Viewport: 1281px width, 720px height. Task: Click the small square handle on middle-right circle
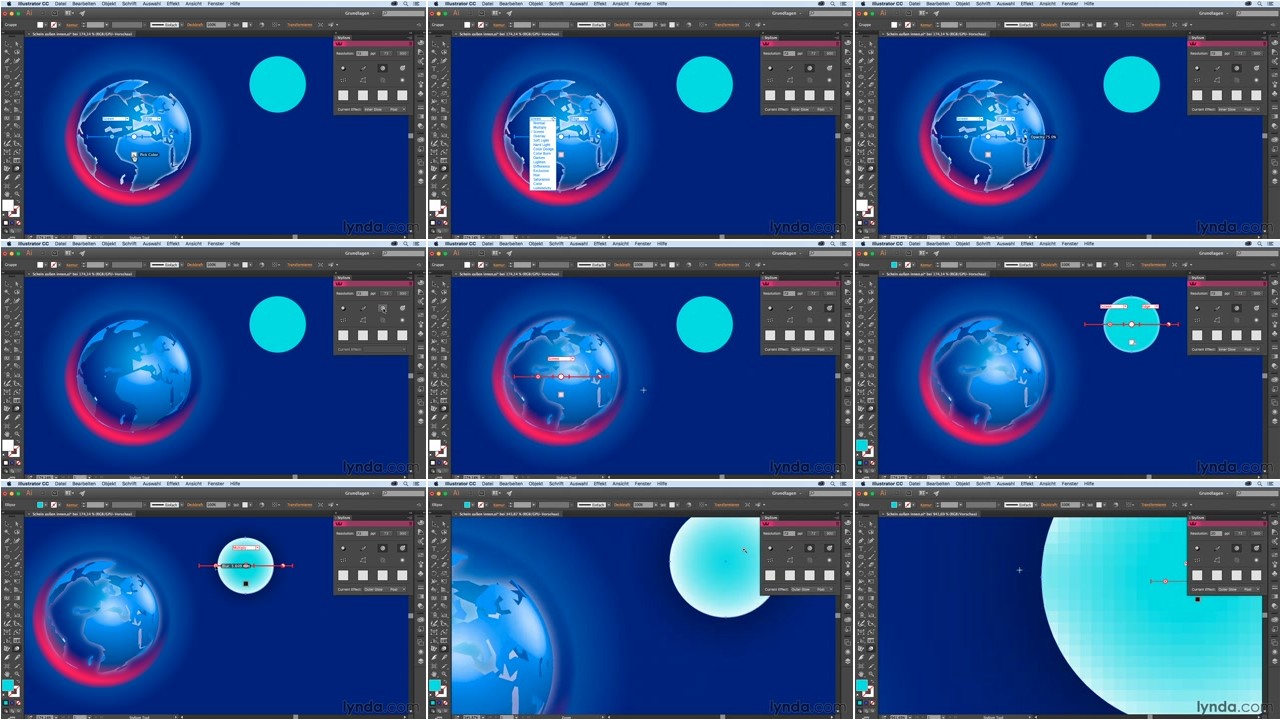click(1131, 342)
